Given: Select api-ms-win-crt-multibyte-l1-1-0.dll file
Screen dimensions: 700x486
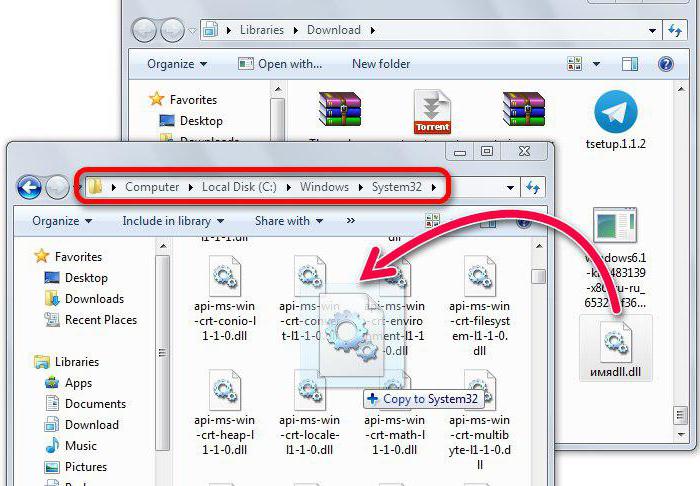Looking at the screenshot, I should [x=479, y=420].
